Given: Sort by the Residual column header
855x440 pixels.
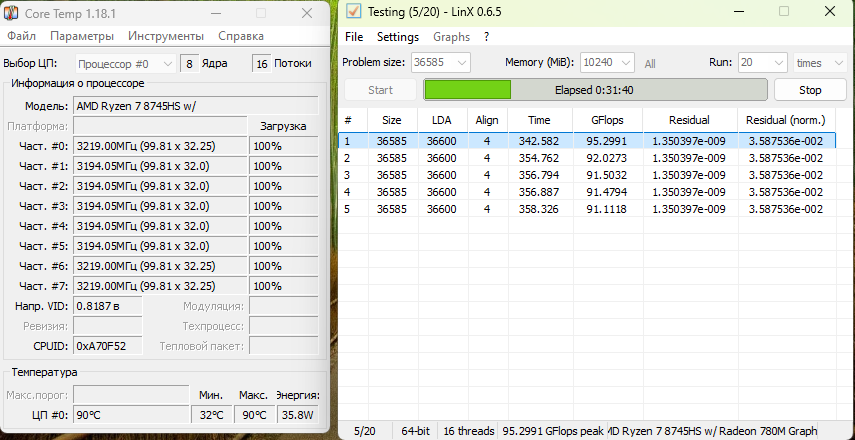Looking at the screenshot, I should (690, 120).
